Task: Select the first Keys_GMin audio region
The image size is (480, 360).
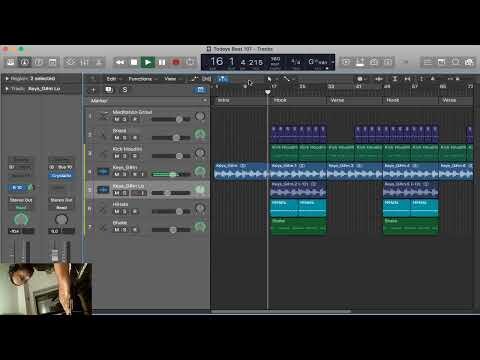Action: [x=242, y=171]
